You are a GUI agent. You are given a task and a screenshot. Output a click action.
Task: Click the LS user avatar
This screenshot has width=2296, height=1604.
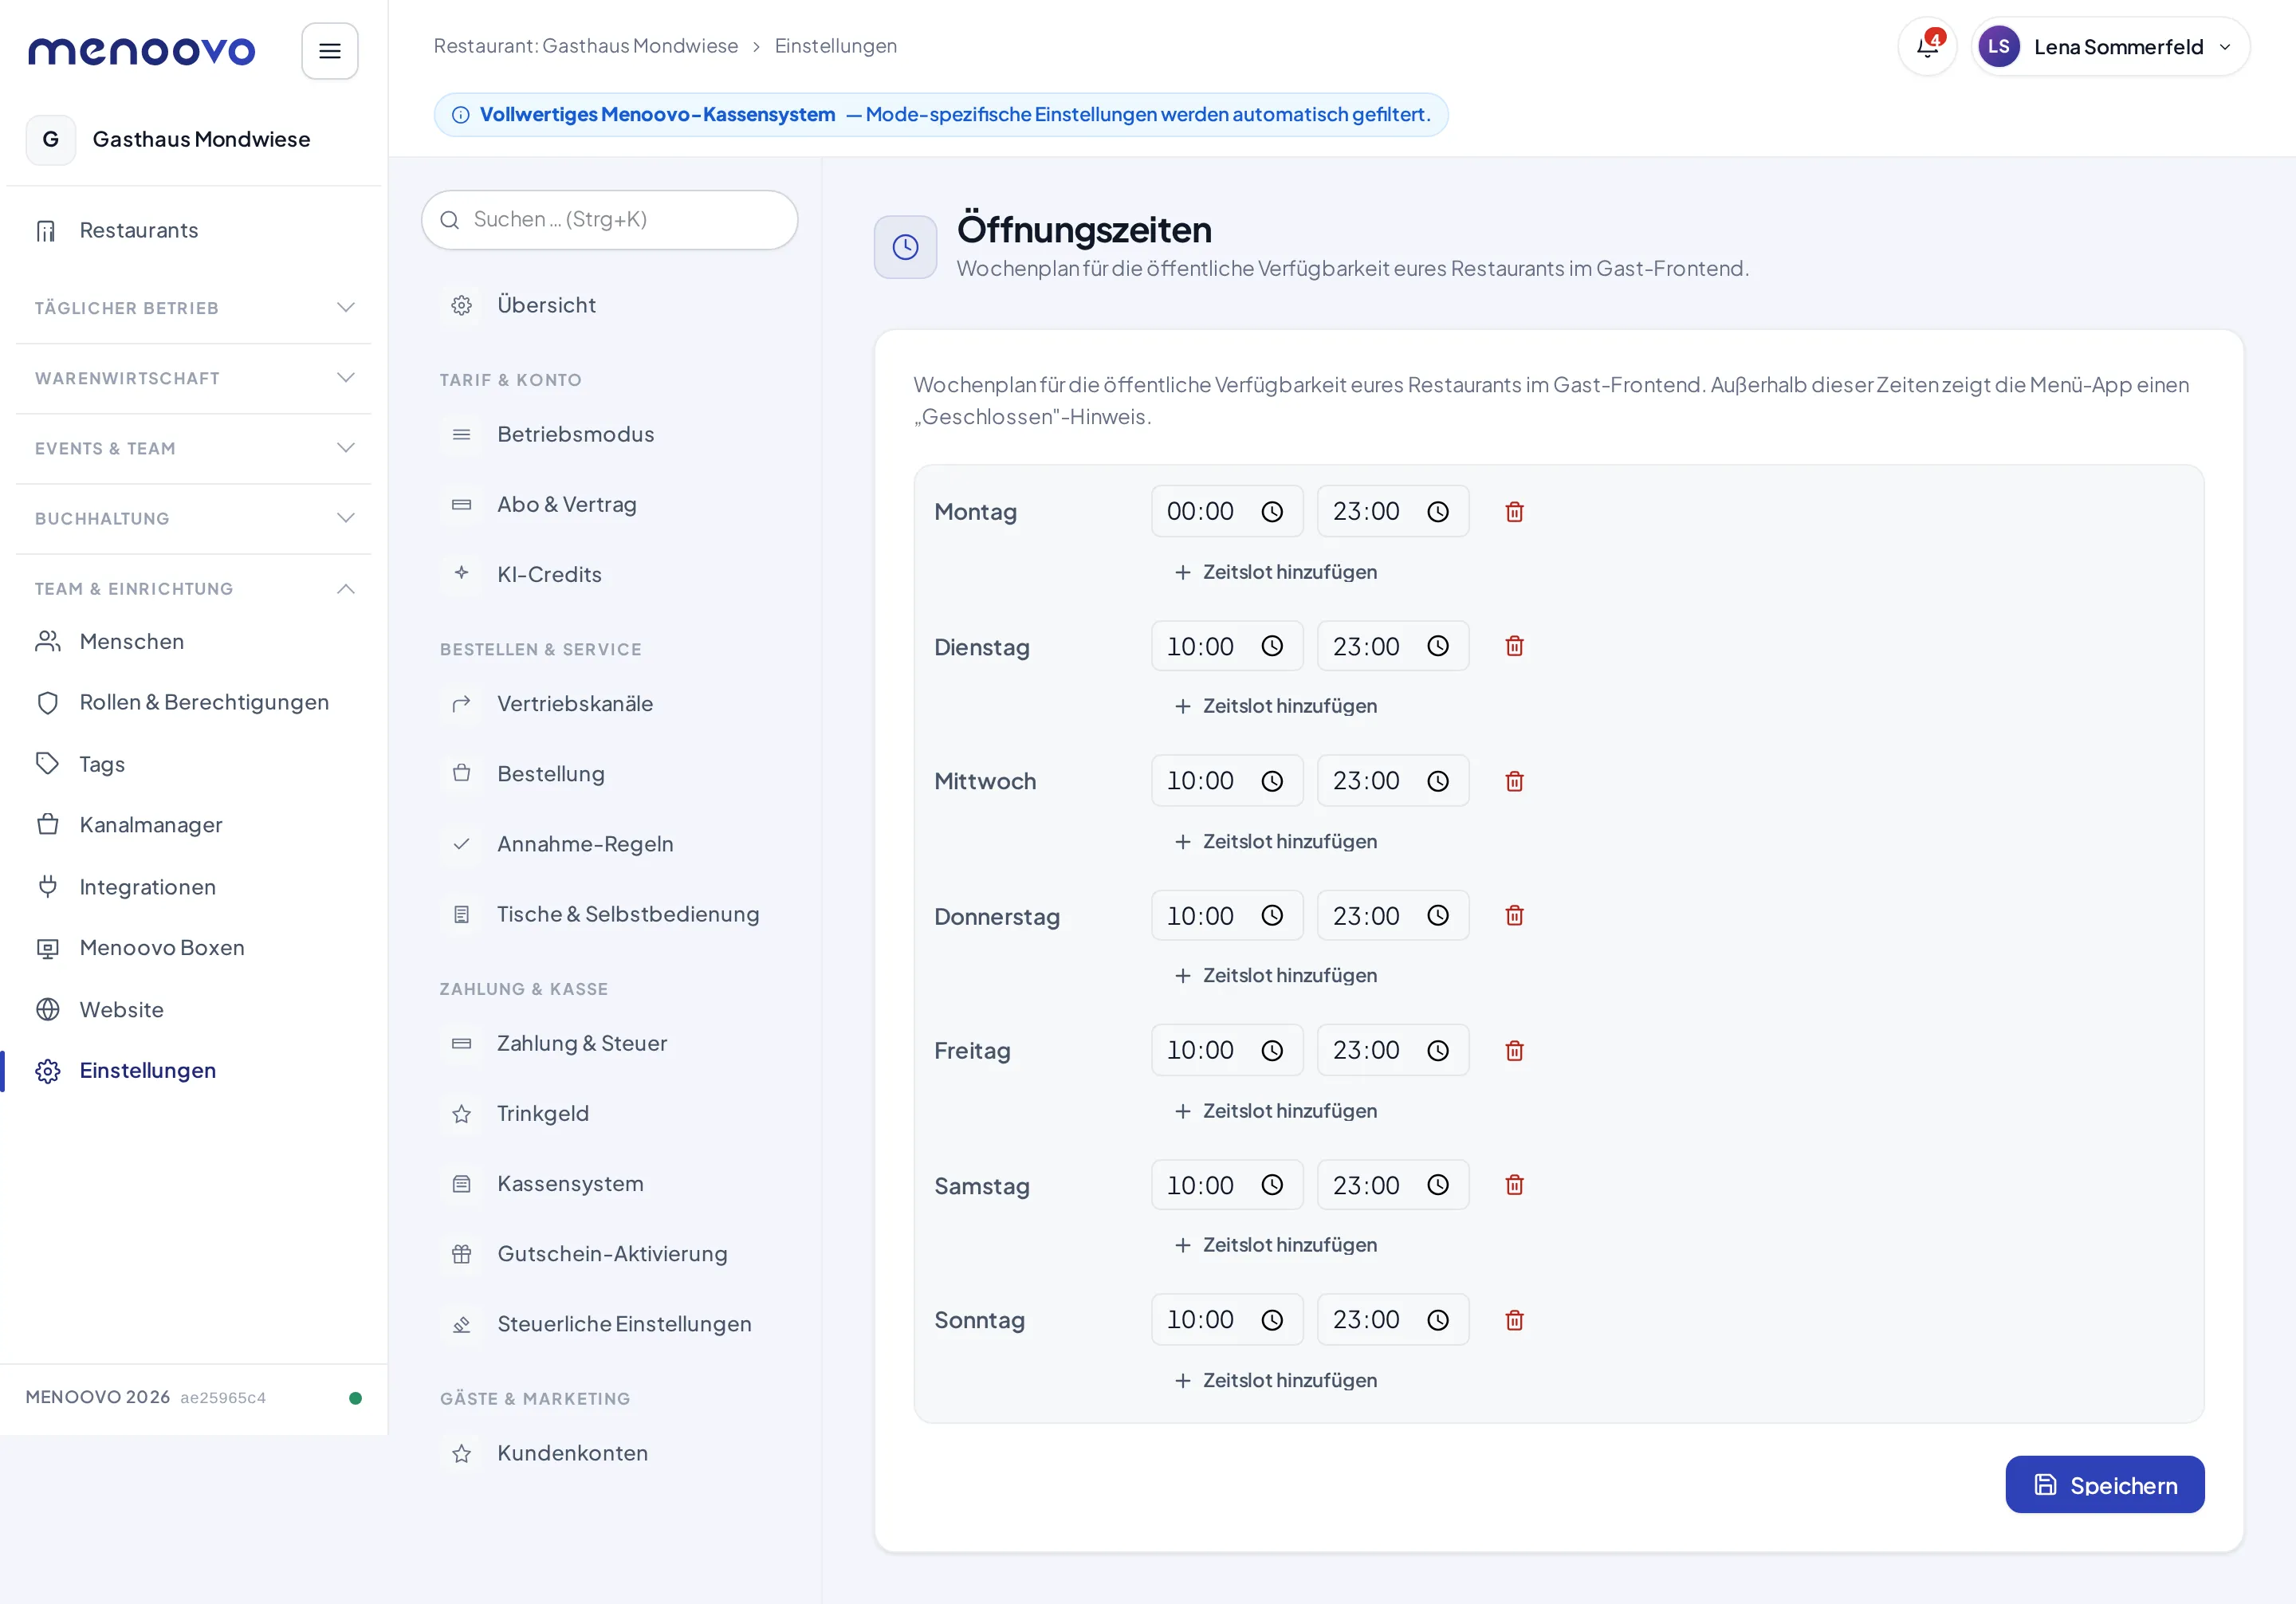[x=1998, y=46]
